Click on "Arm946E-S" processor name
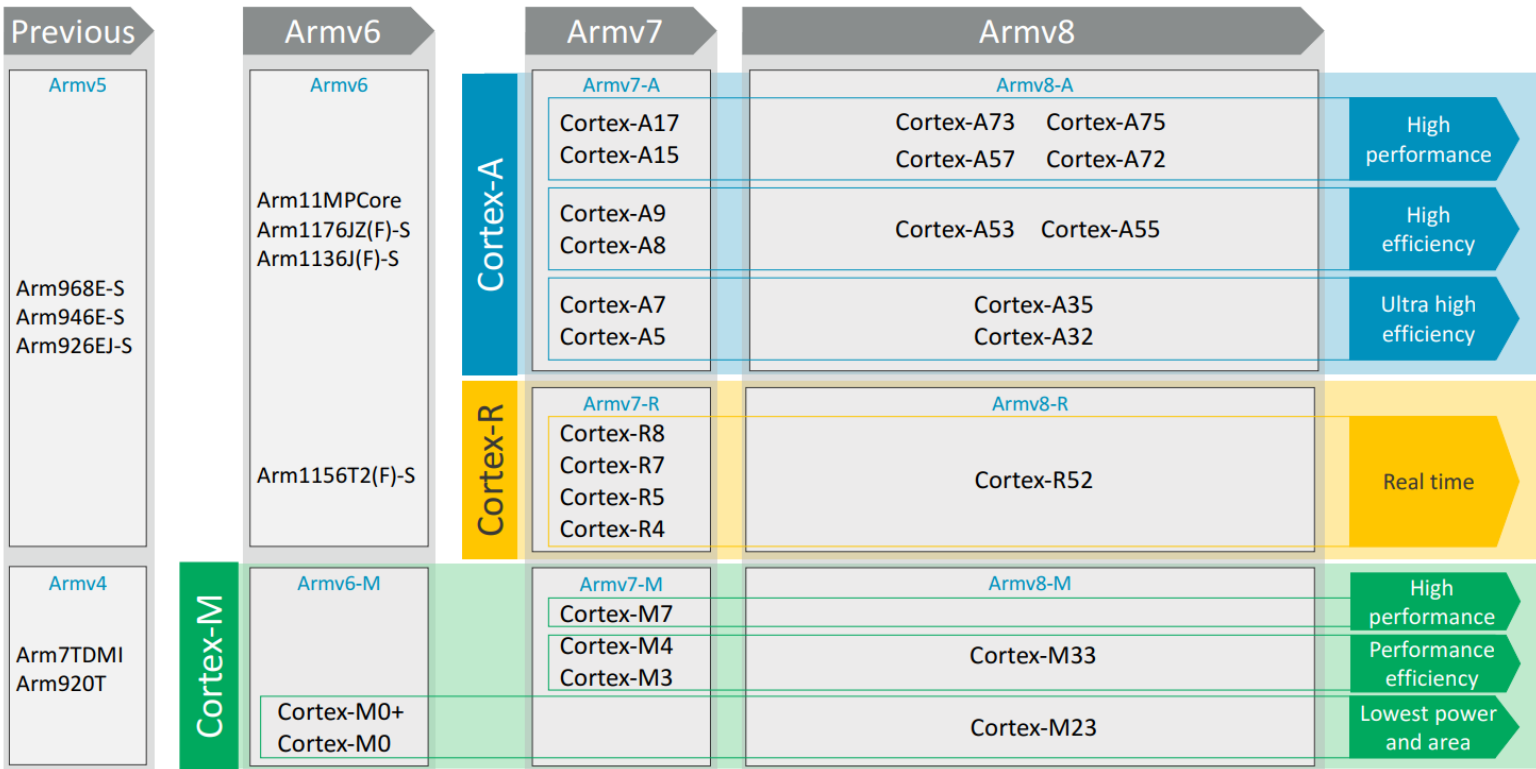Viewport: 1536px width, 769px height. coord(71,317)
